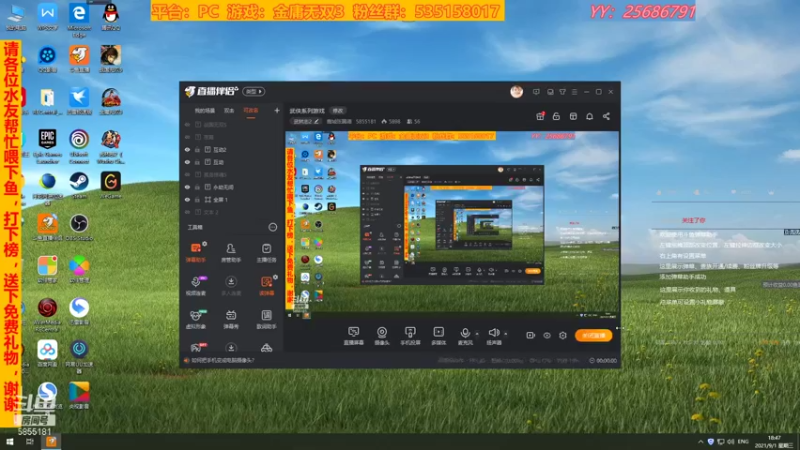This screenshot has width=800, height=450.
Task: Click the ENG input indicator in the tray
Action: pyautogui.click(x=743, y=442)
